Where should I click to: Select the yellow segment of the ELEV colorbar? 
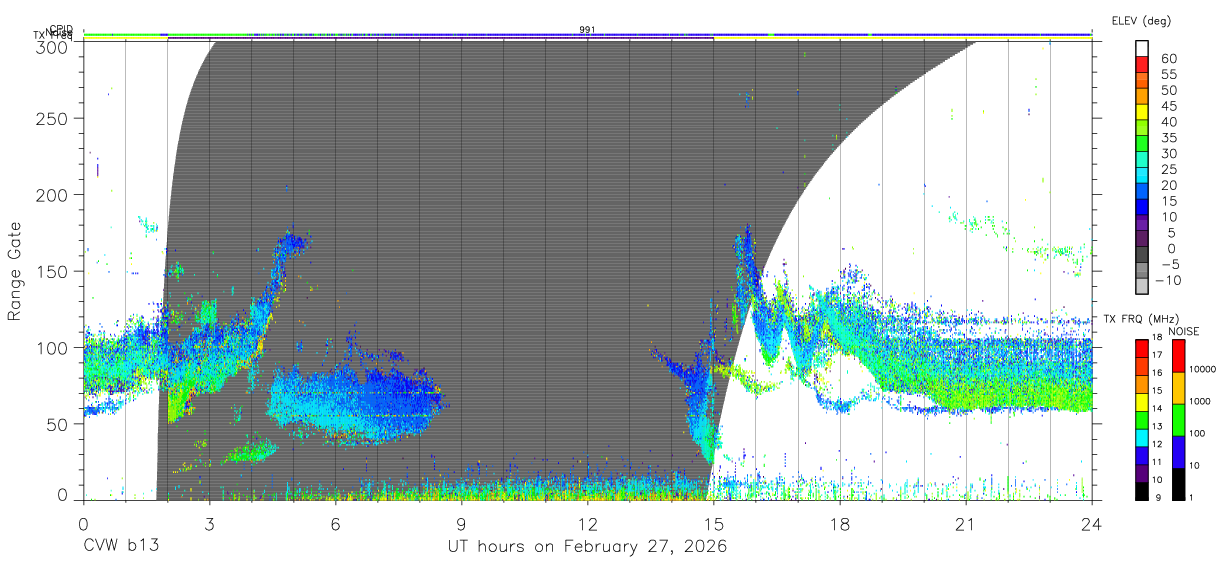1142,112
